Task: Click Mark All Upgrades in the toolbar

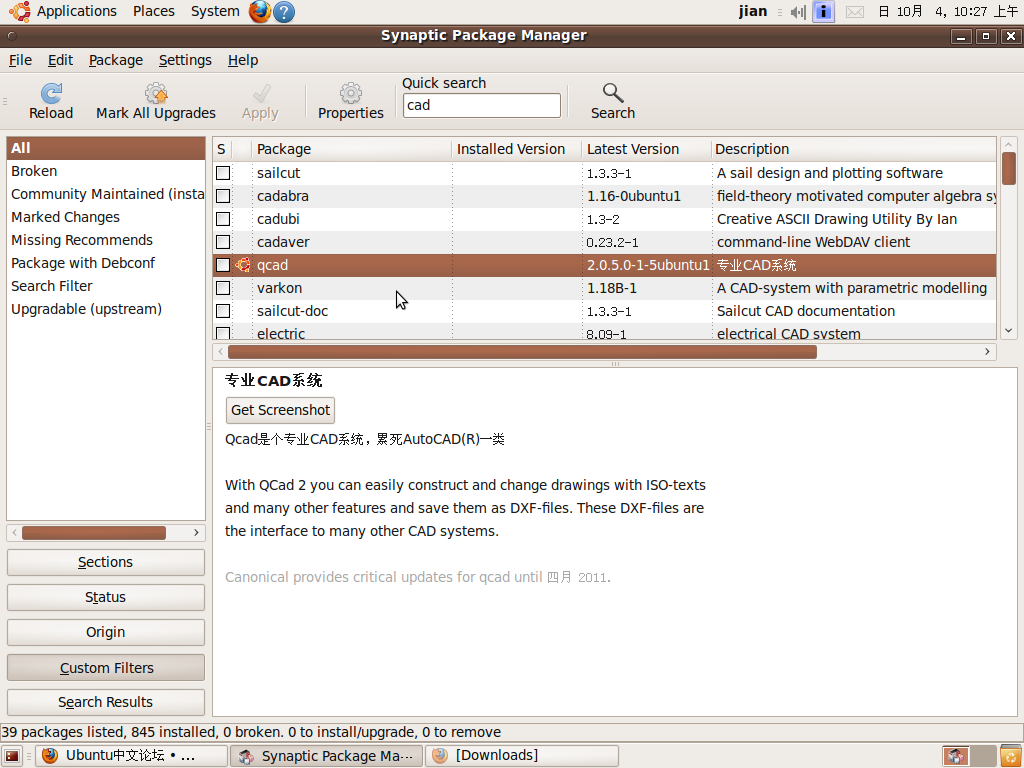Action: (155, 102)
